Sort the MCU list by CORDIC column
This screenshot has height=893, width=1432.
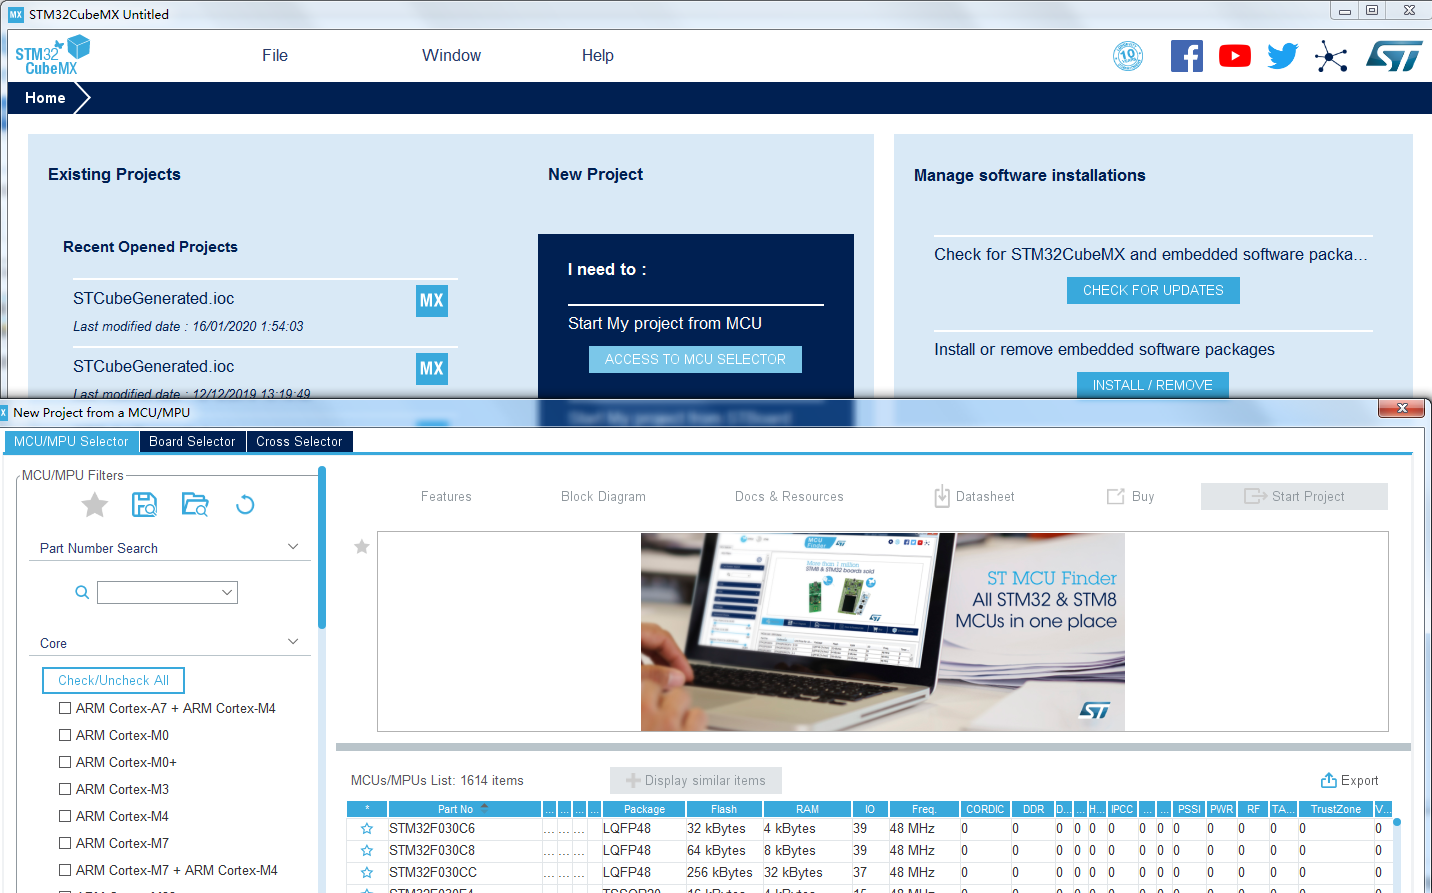(x=985, y=809)
